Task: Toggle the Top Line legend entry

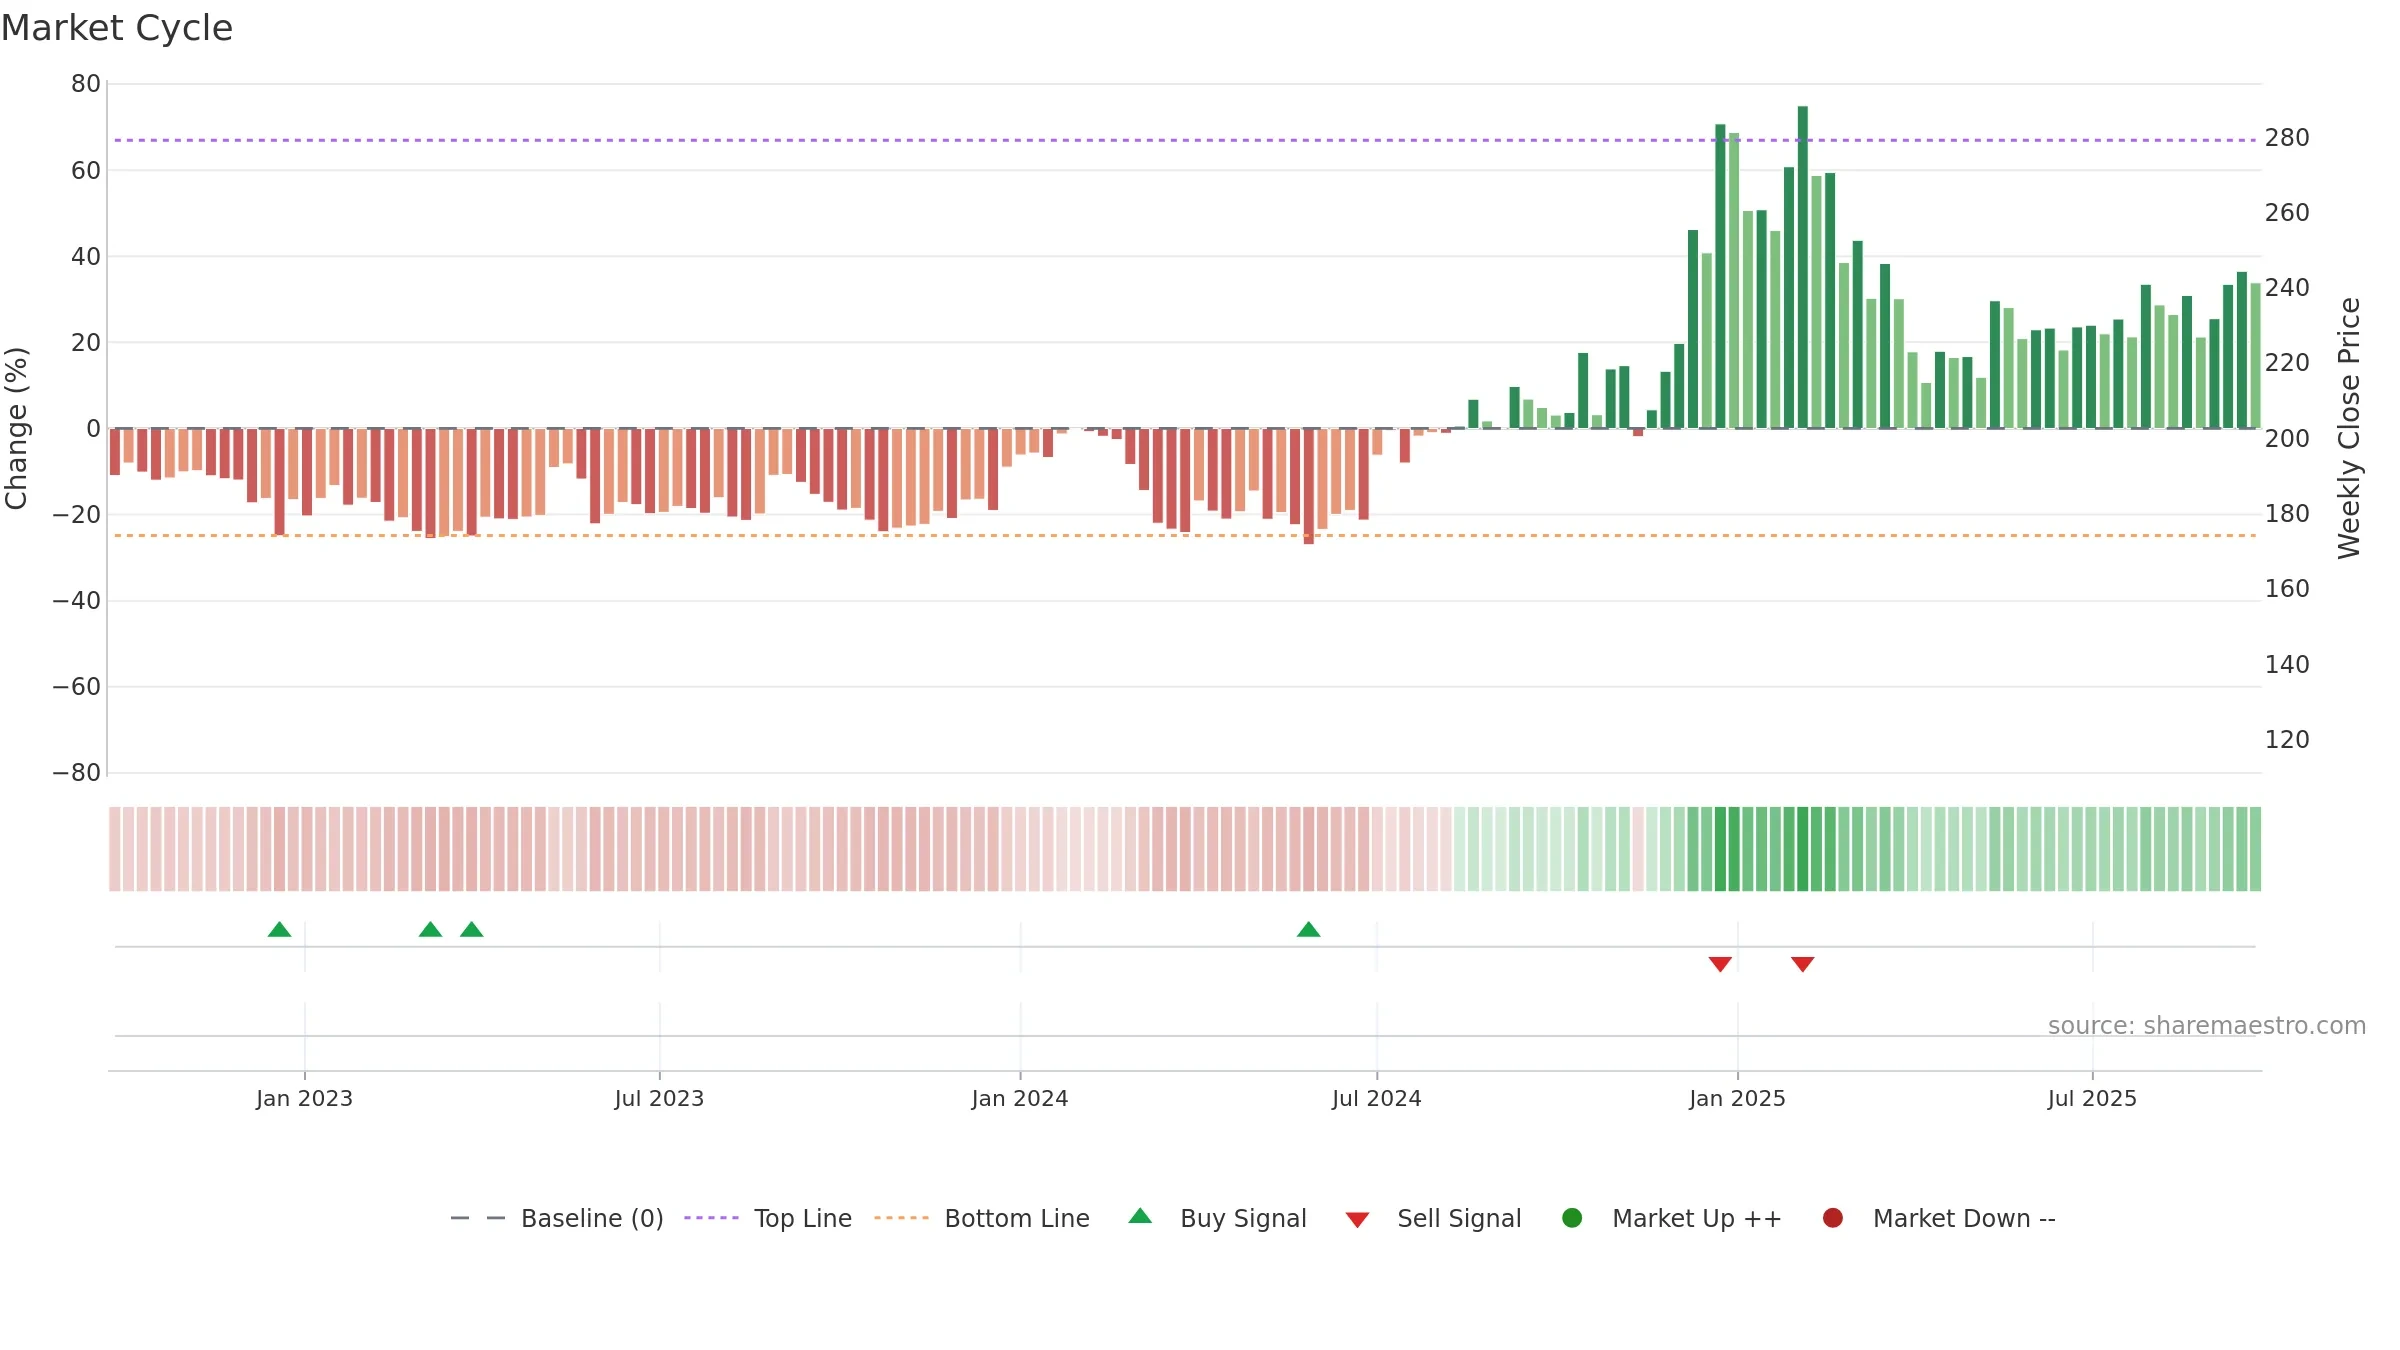Action: click(x=768, y=1218)
